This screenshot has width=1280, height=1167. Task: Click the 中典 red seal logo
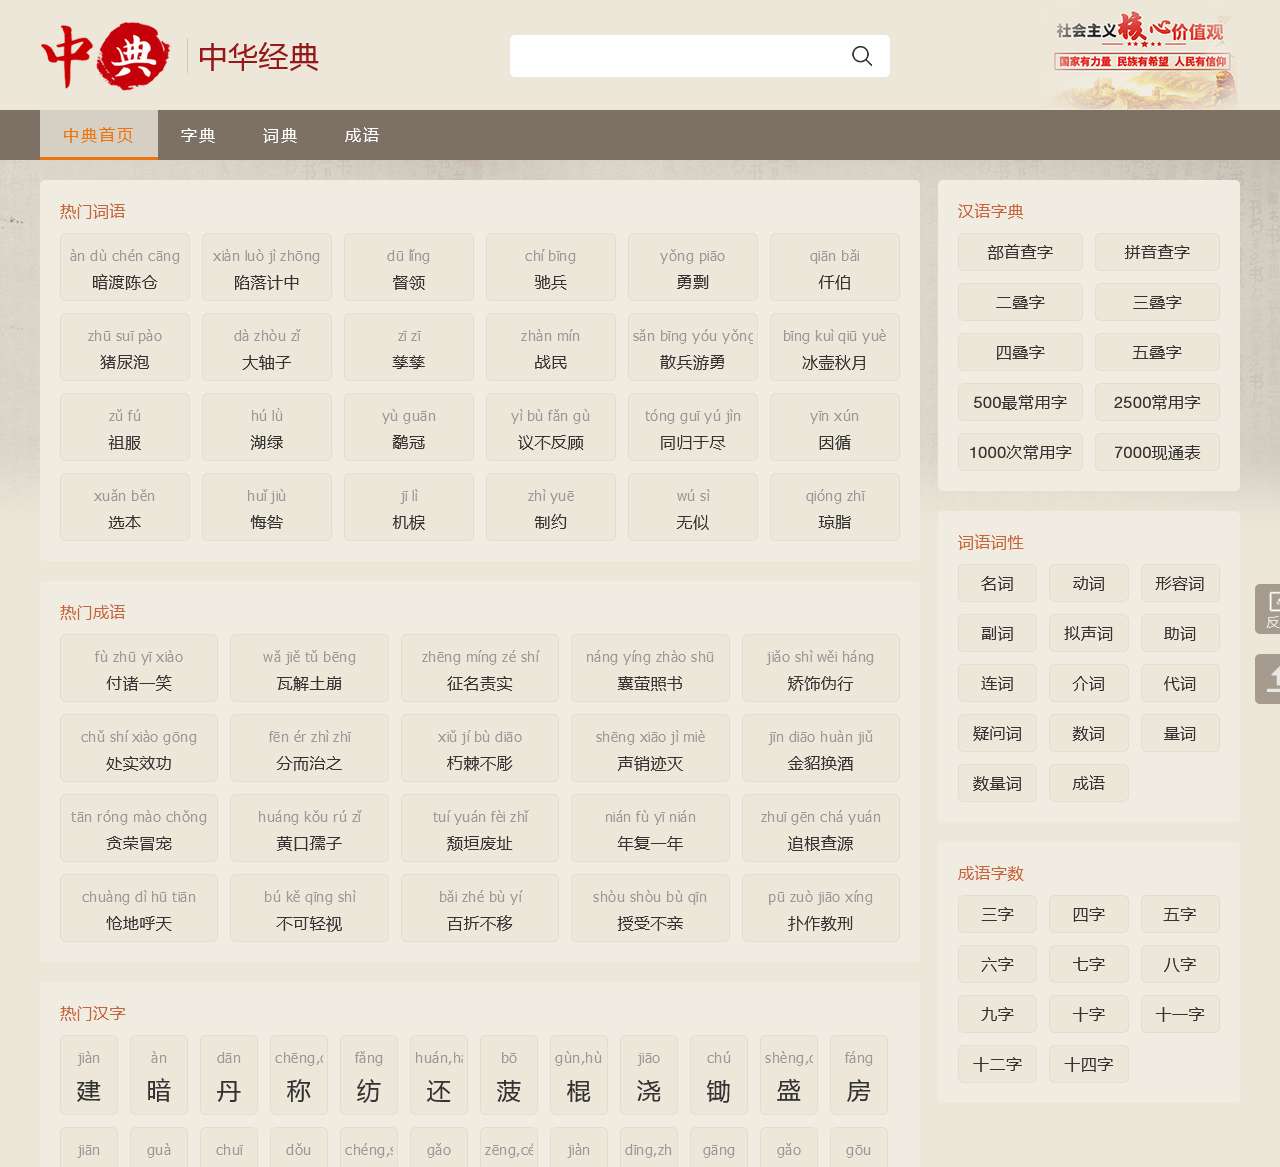[104, 56]
